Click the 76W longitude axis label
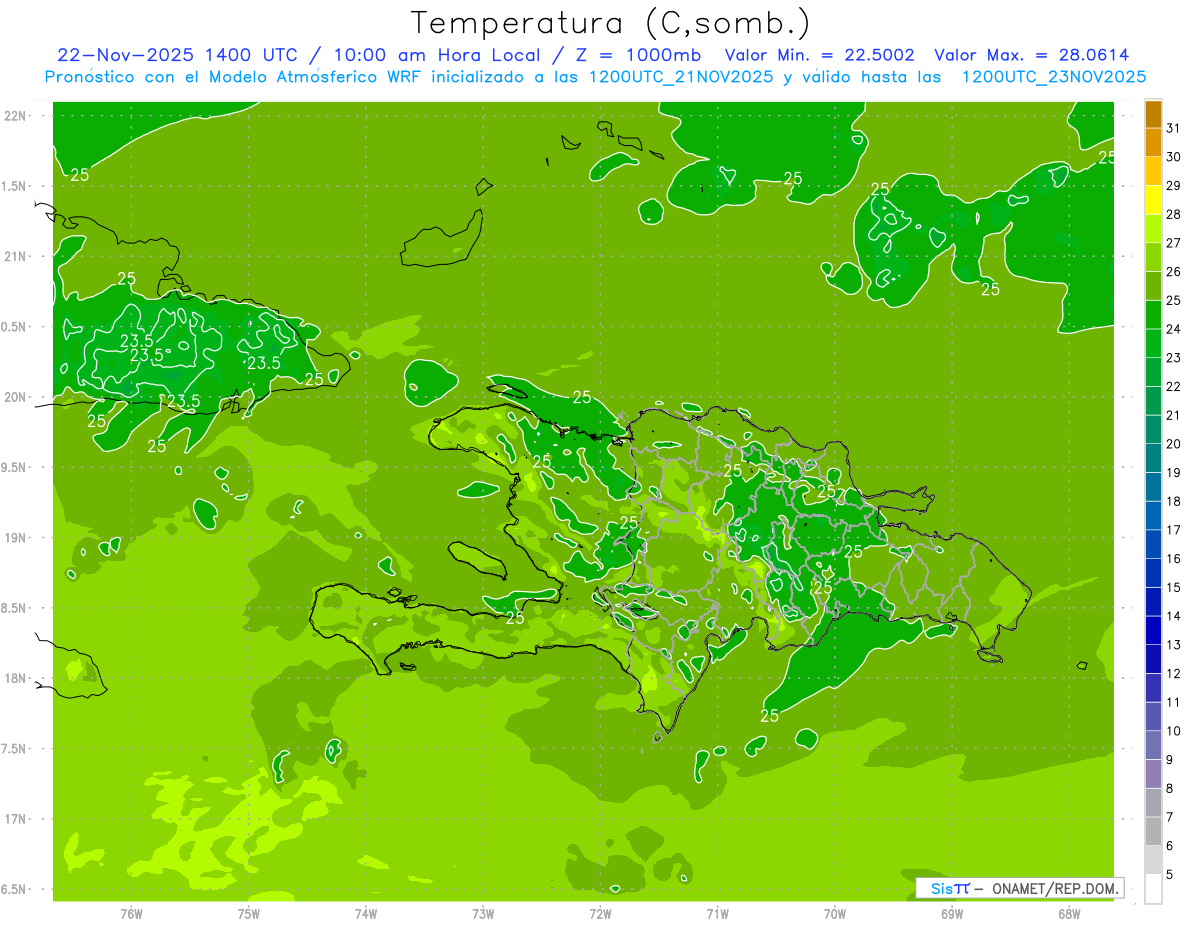 pos(131,914)
